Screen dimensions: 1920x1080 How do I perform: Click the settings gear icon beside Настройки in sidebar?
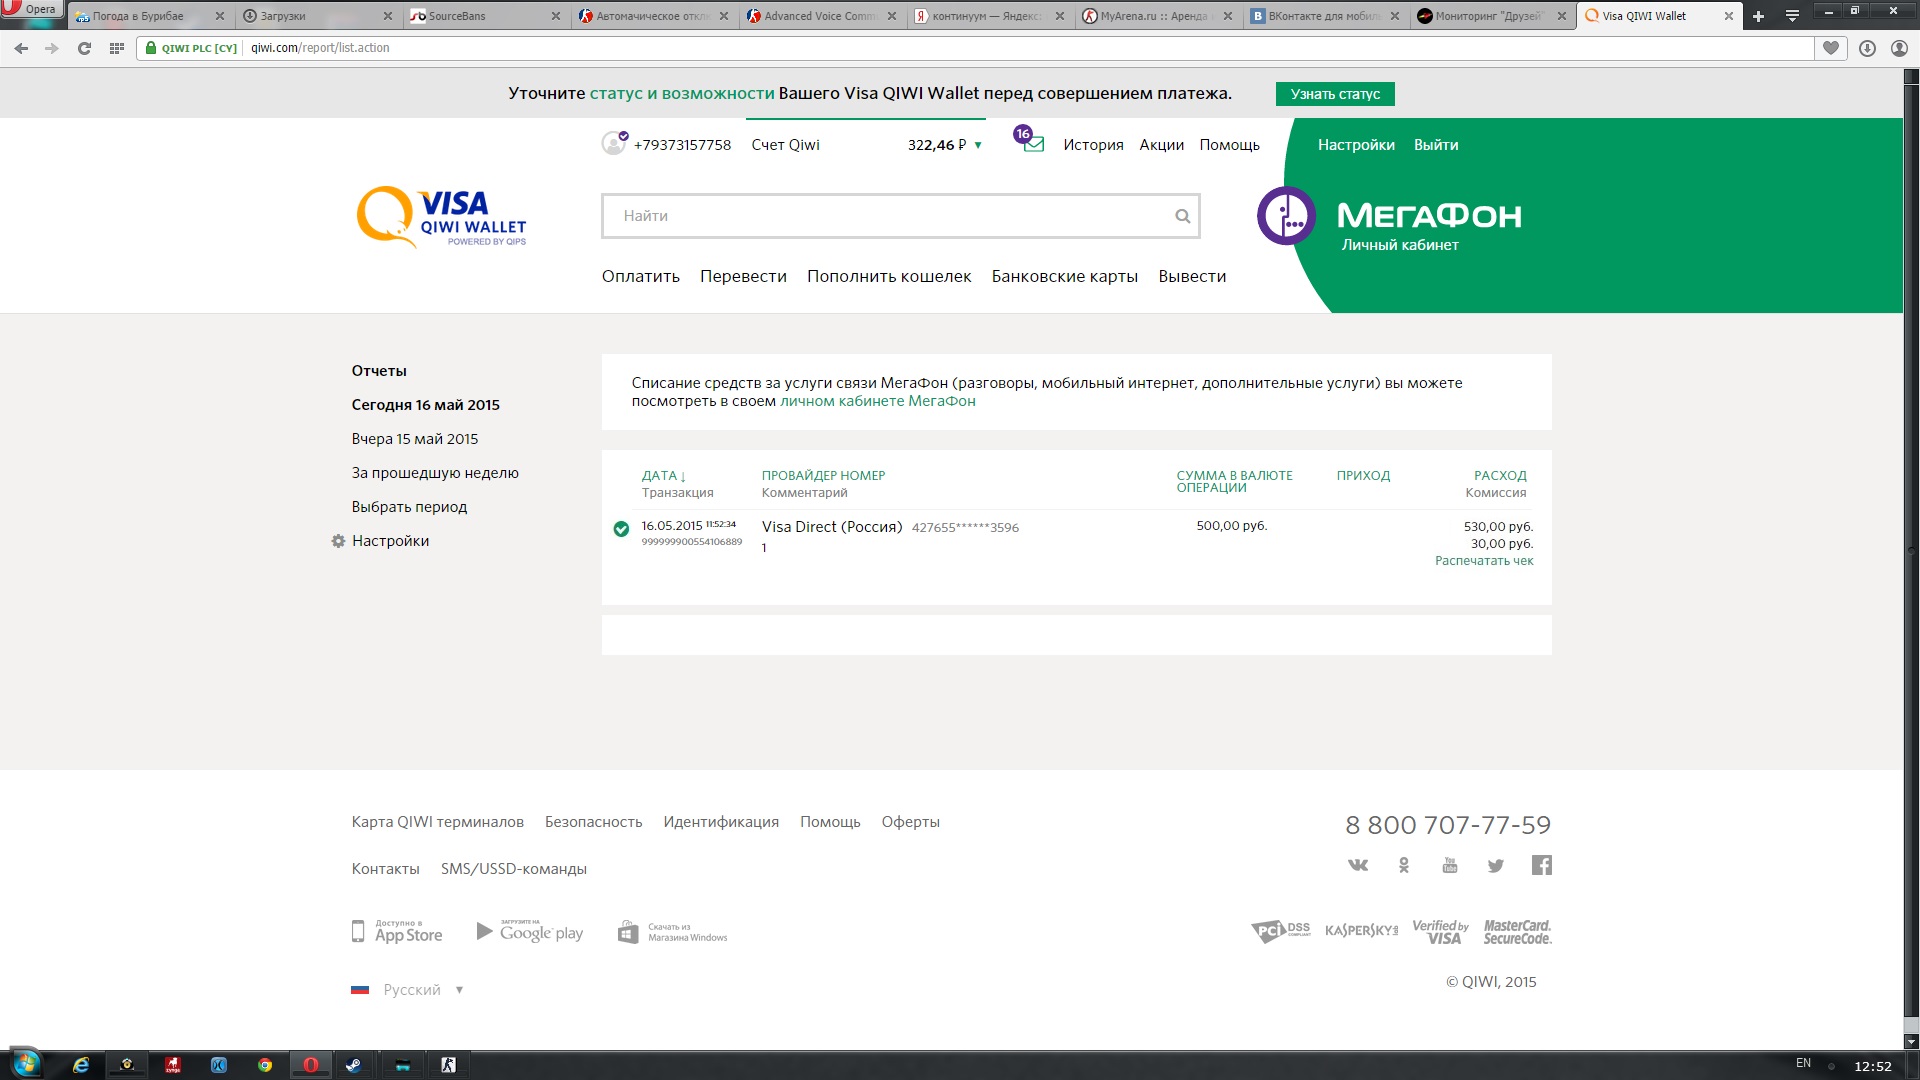point(338,541)
